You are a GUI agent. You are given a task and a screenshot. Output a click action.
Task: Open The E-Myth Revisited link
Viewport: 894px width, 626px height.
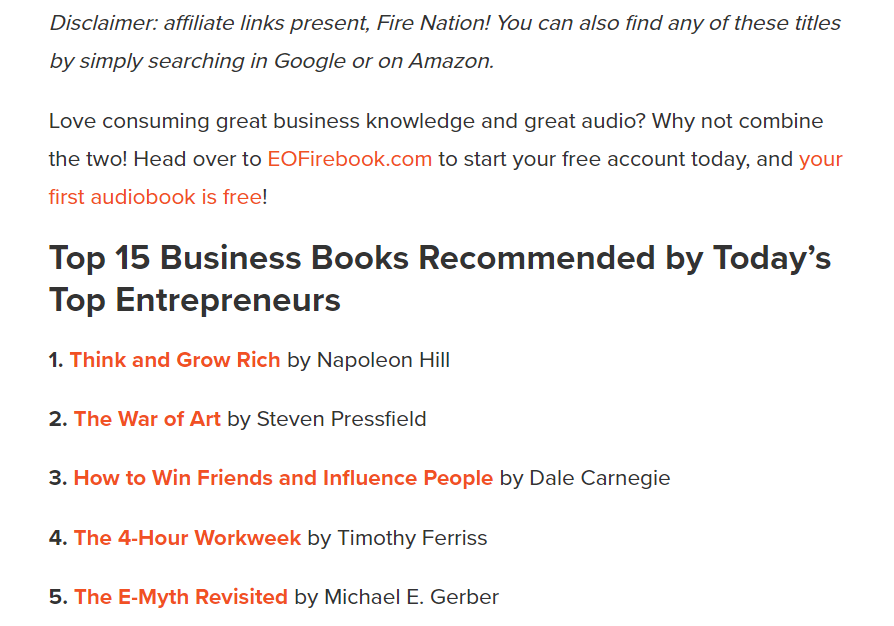181,597
